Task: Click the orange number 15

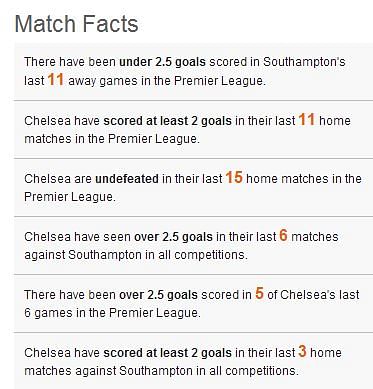Action: tap(234, 177)
